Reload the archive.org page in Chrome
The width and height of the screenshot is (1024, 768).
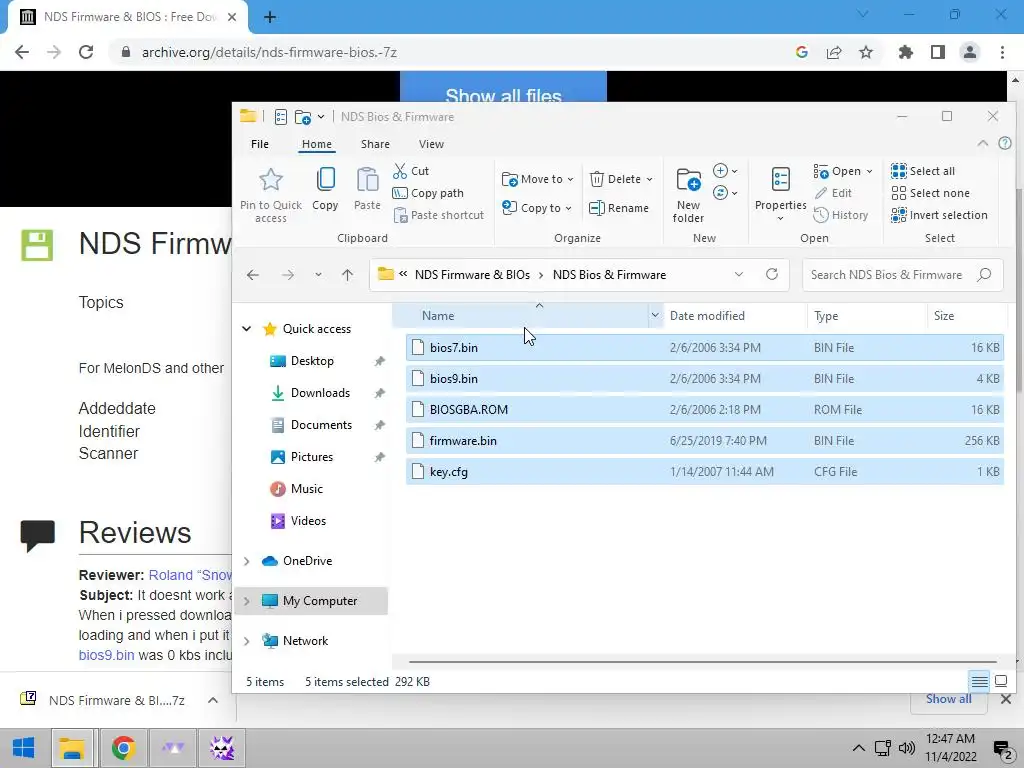(86, 52)
